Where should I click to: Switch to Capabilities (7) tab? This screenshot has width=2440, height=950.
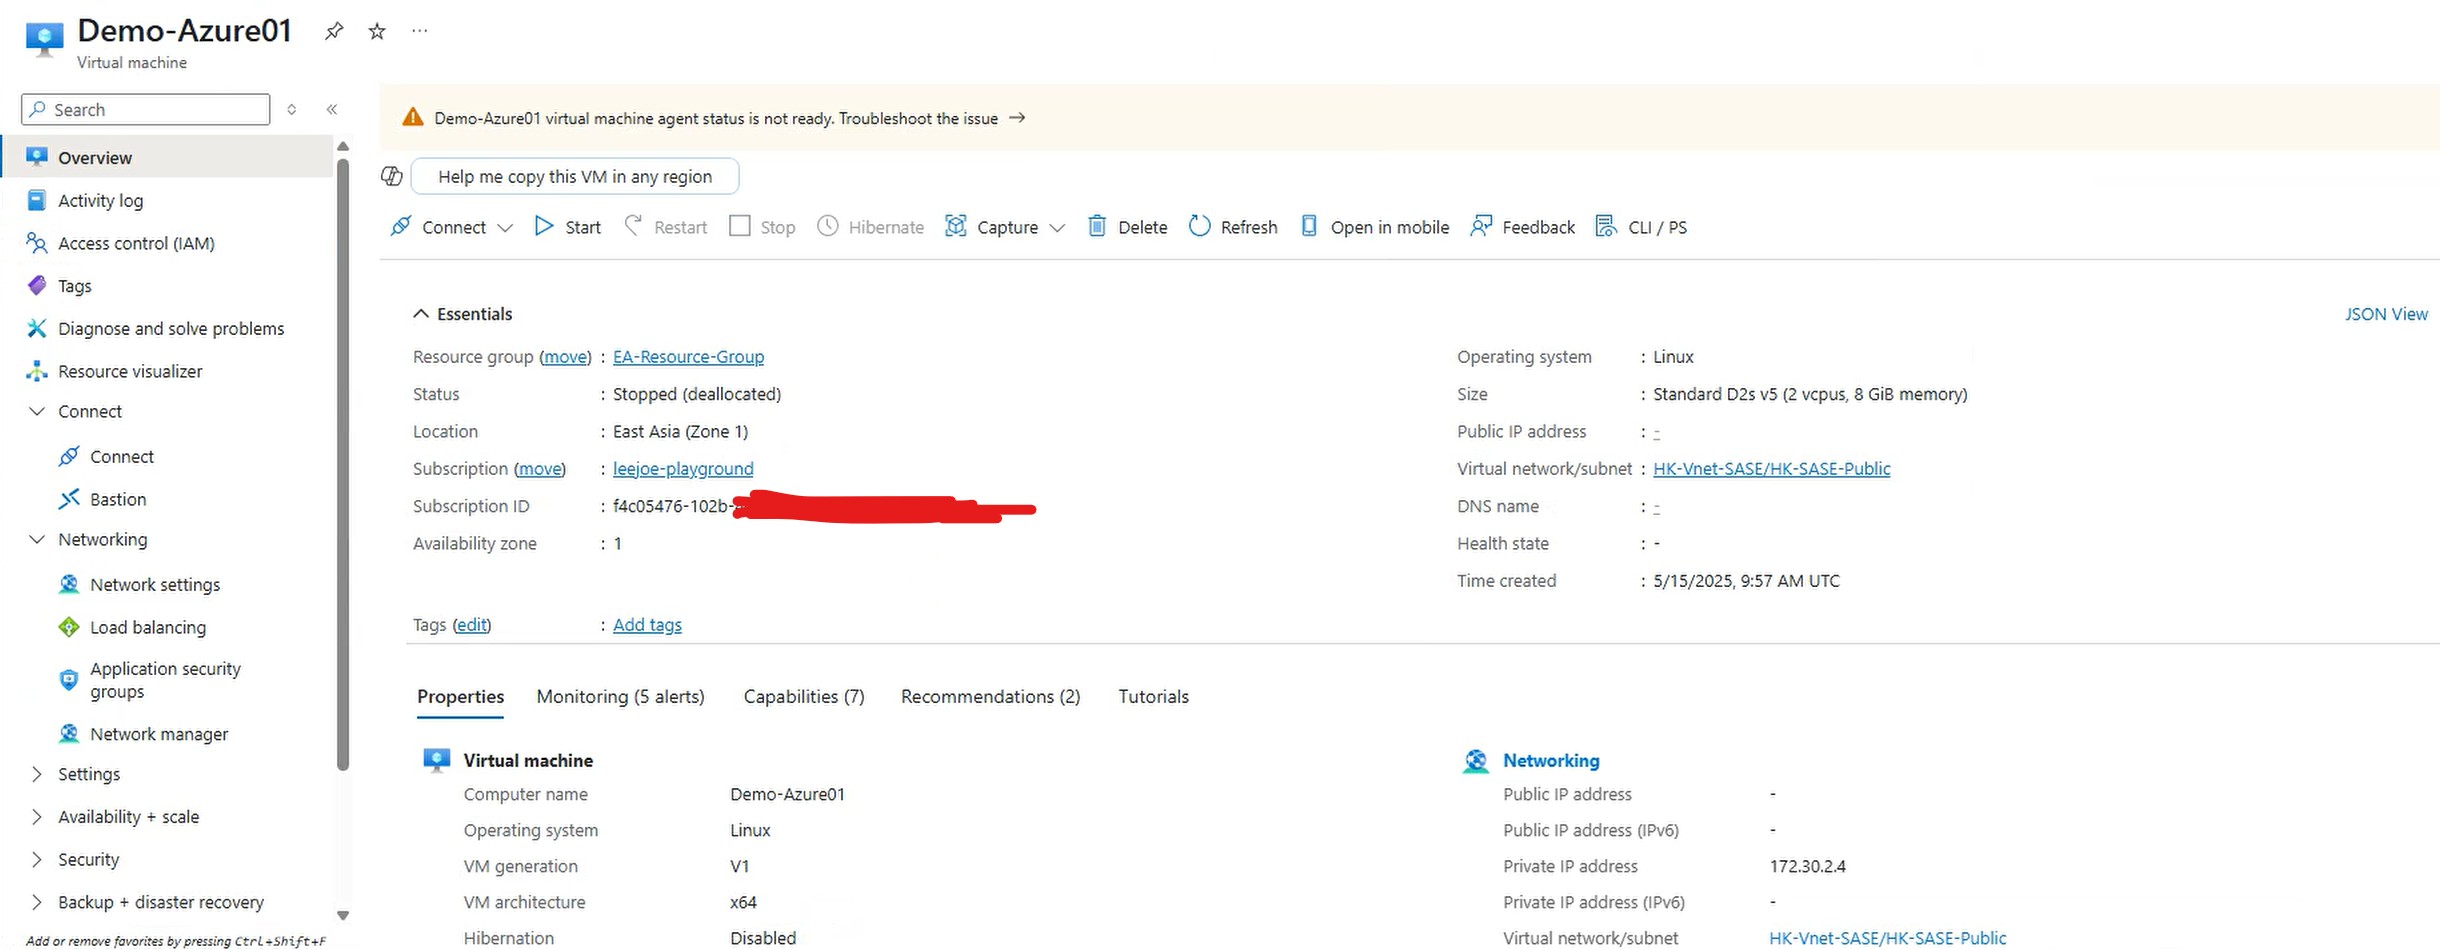pyautogui.click(x=804, y=697)
